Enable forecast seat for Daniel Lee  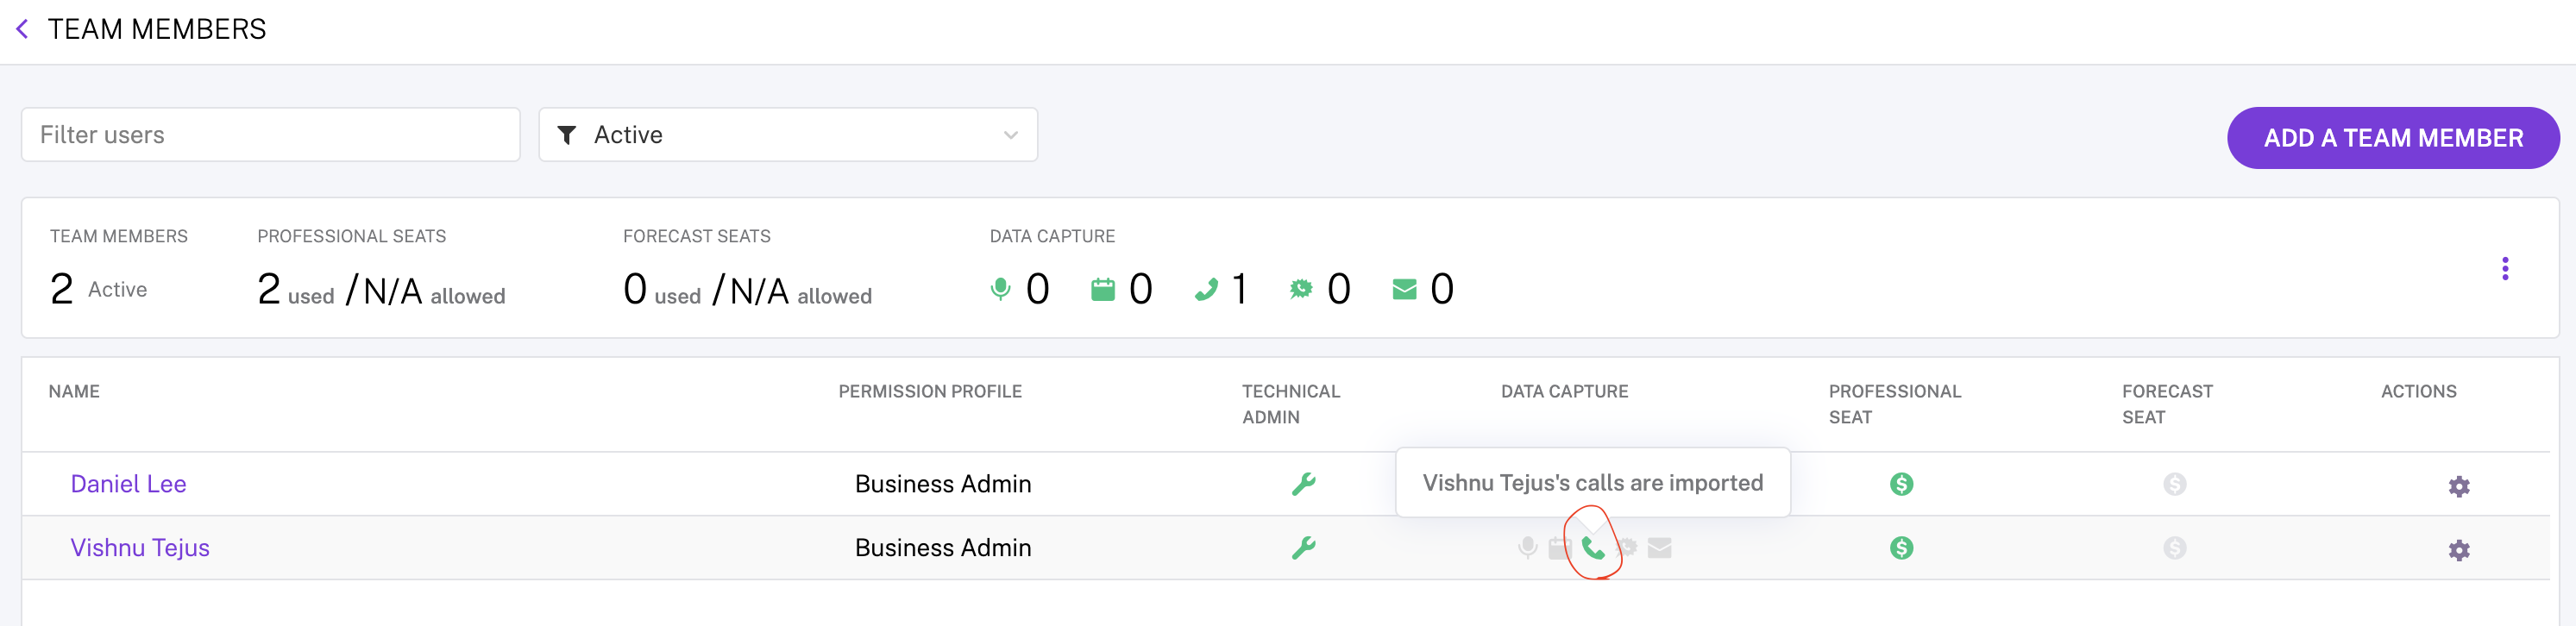point(2174,484)
